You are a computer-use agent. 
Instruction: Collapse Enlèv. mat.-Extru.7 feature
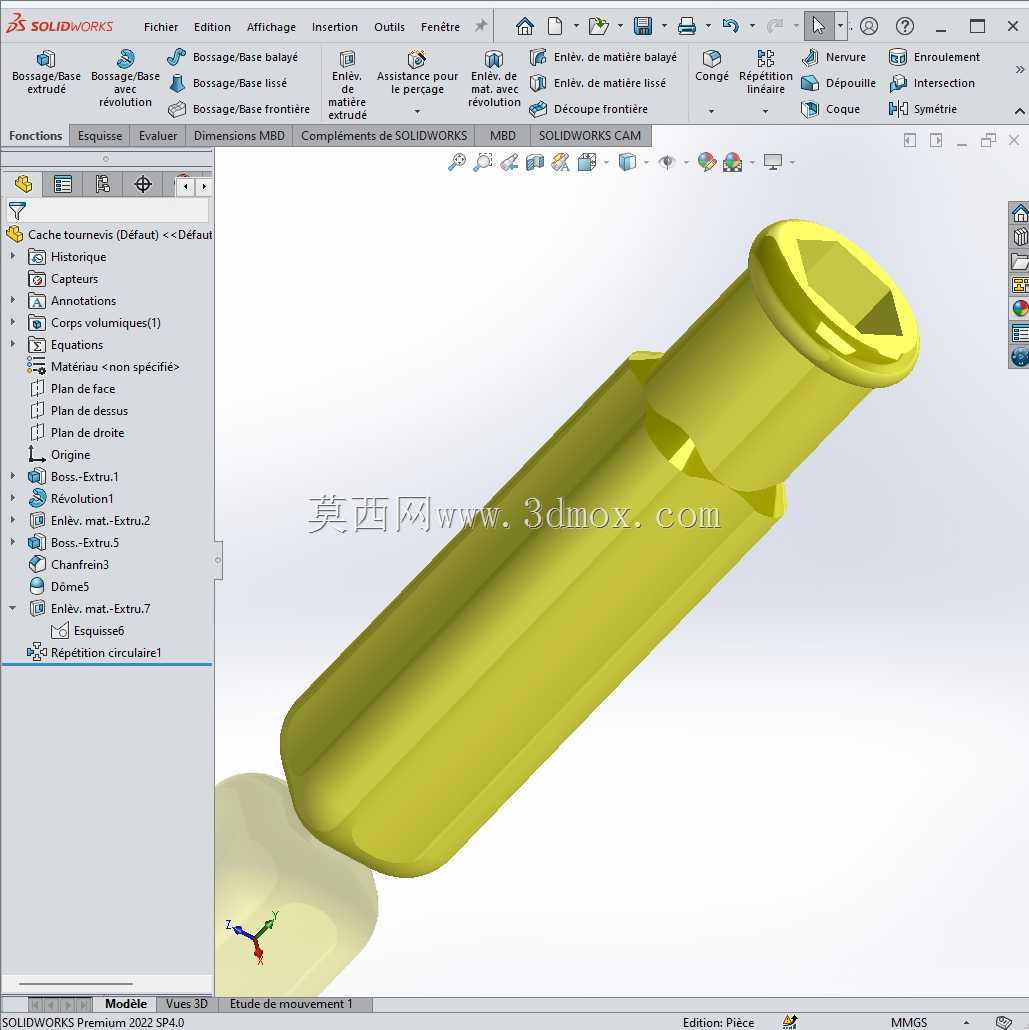point(12,608)
